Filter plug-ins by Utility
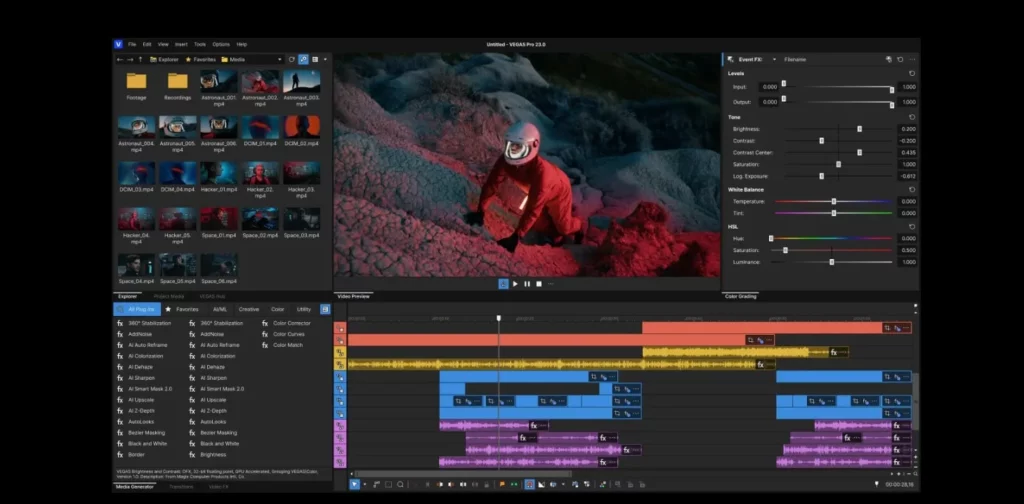This screenshot has height=504, width=1024. (x=304, y=309)
